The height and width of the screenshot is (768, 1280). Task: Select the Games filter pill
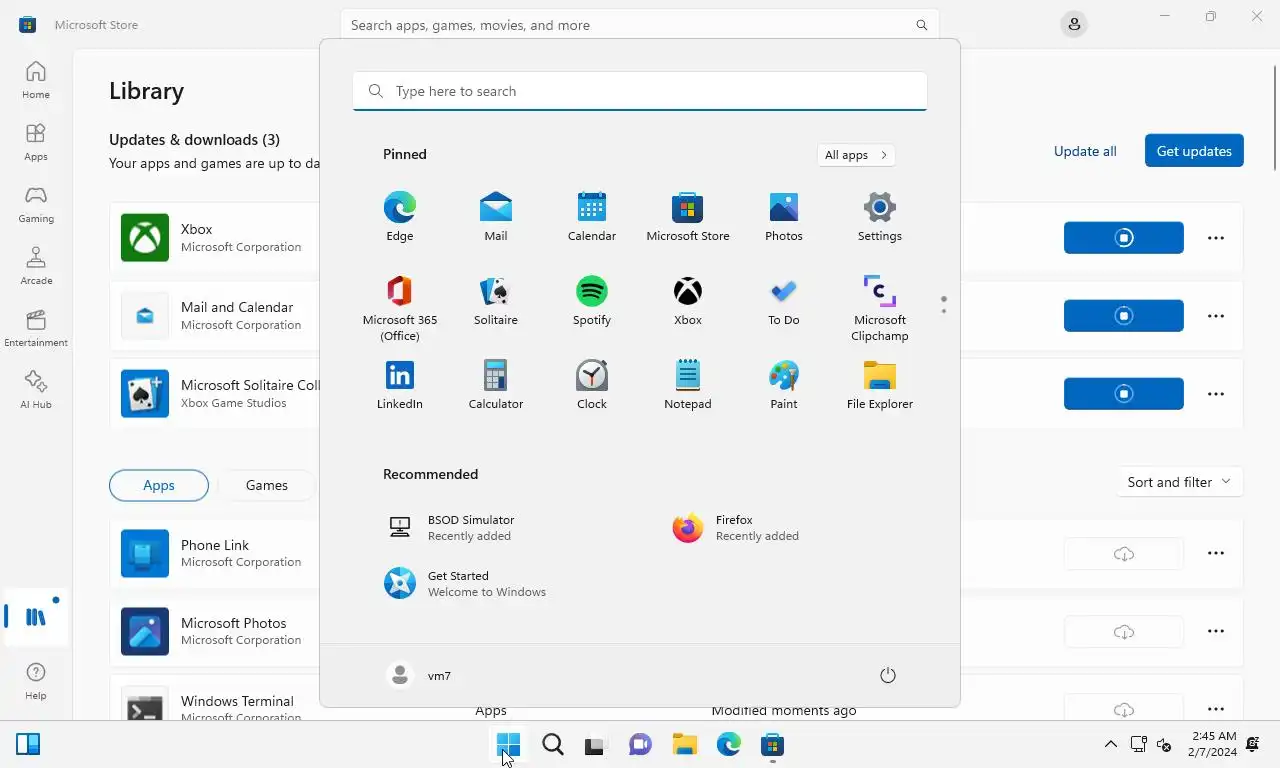[267, 485]
